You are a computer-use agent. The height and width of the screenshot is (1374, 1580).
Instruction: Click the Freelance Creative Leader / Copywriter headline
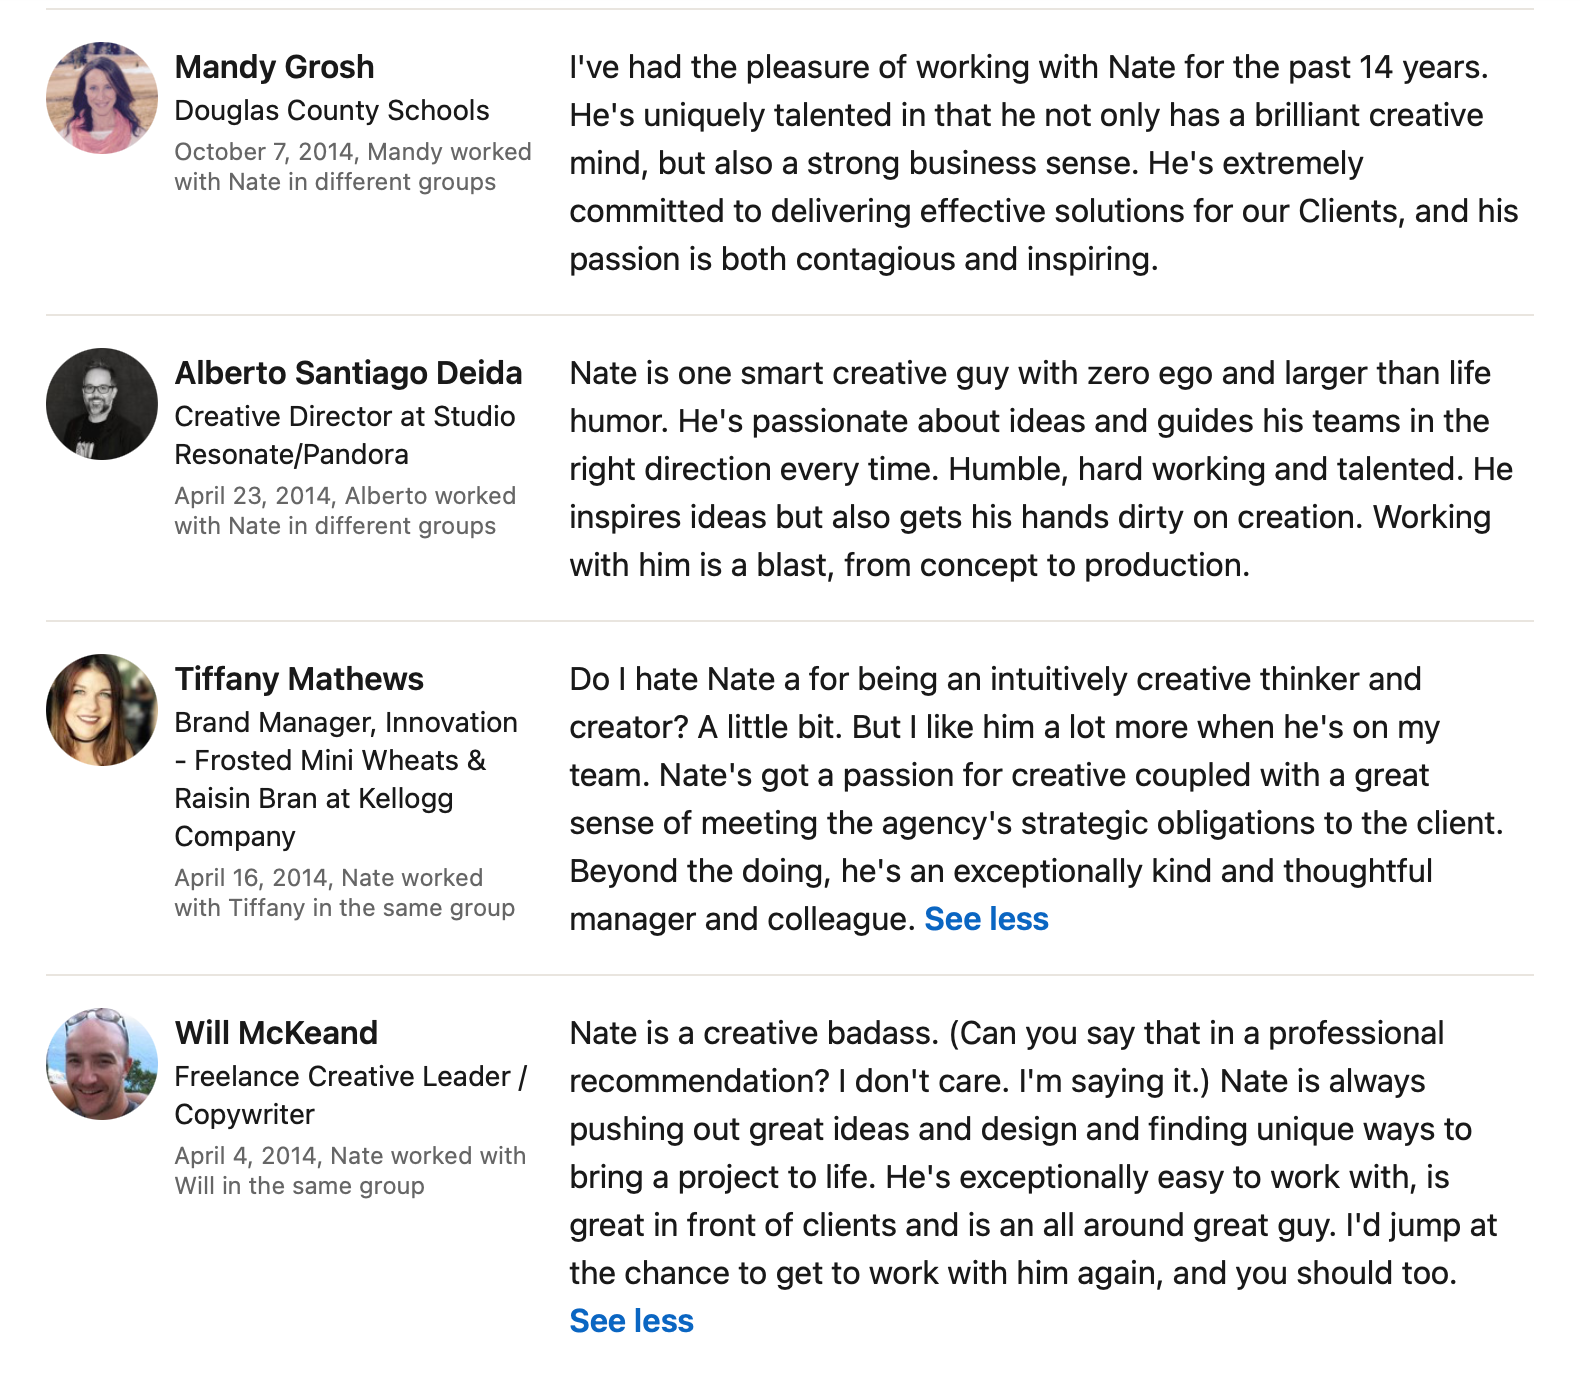[x=350, y=1095]
